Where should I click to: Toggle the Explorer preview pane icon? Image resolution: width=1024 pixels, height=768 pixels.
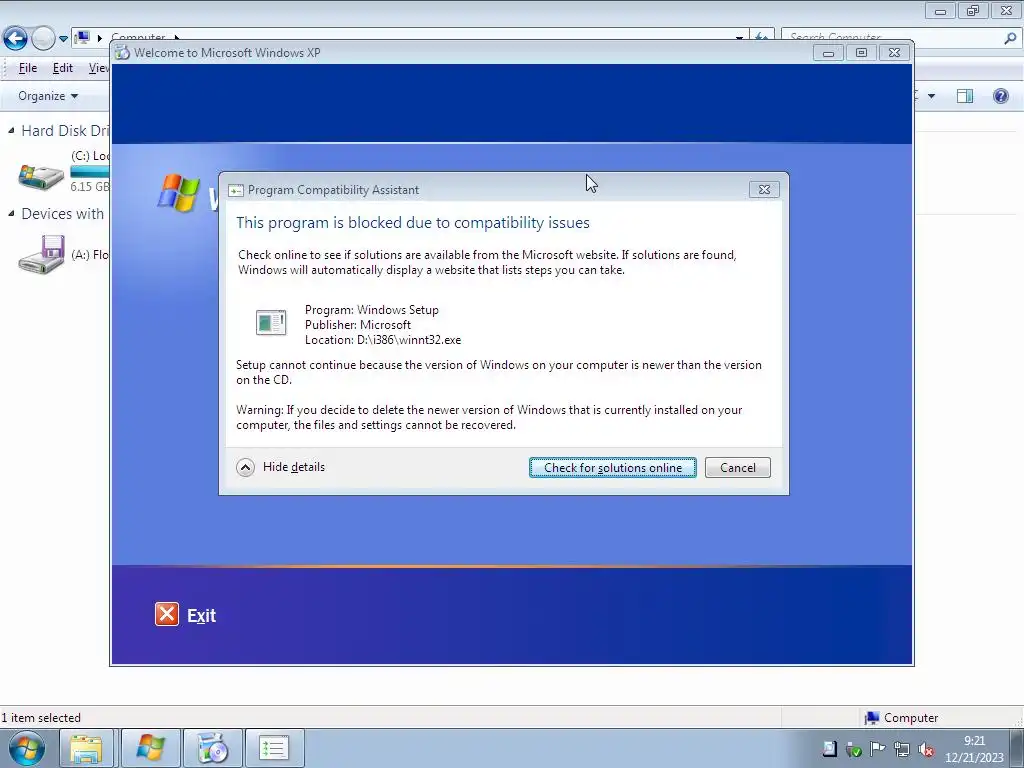click(x=965, y=97)
